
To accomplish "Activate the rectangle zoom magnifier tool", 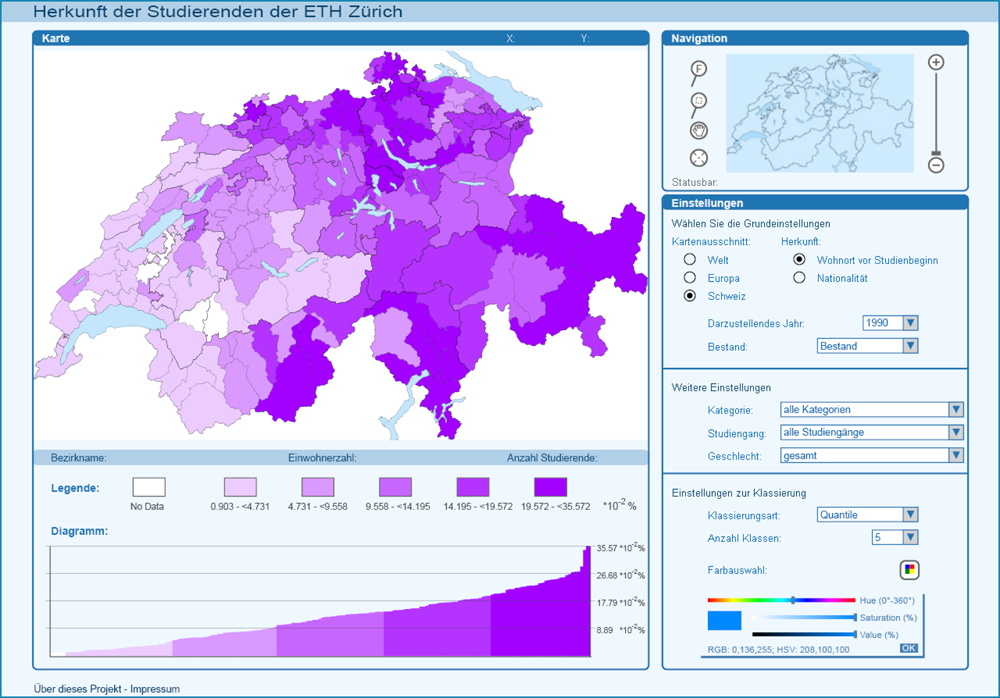I will pyautogui.click(x=698, y=104).
